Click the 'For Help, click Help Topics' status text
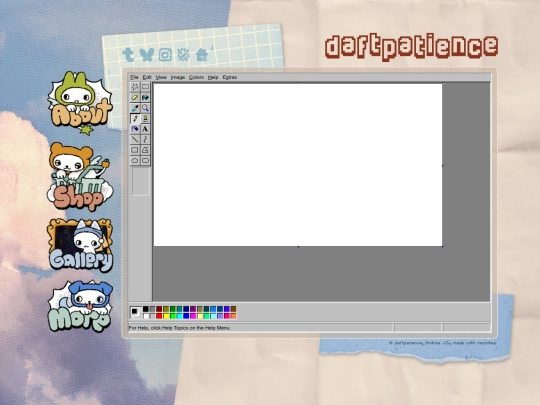Screen dimensions: 540x405 point(179,328)
